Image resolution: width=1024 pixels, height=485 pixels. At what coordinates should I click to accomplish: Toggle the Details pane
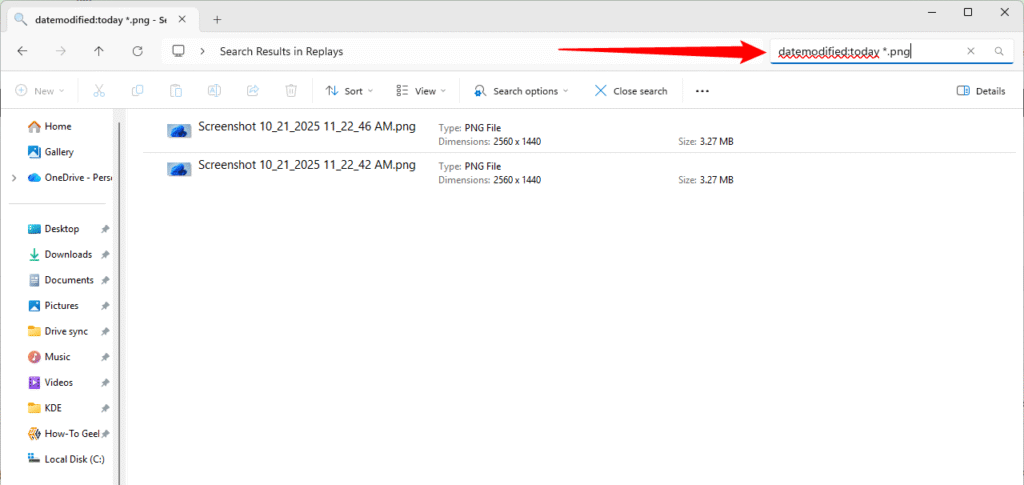click(981, 91)
